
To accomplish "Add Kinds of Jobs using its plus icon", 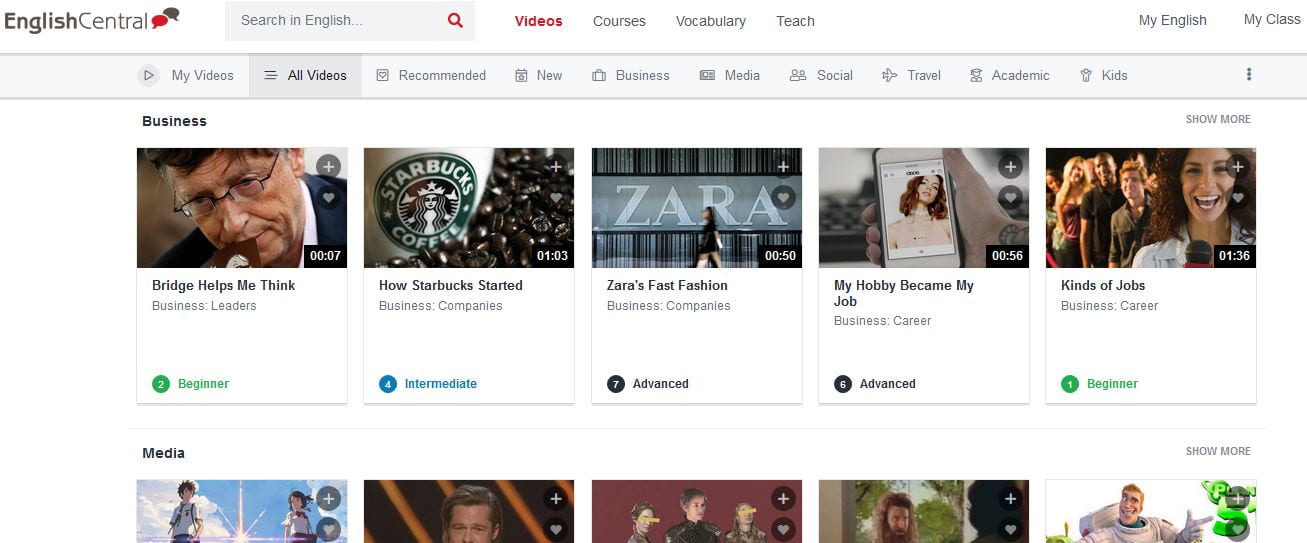I will (1238, 166).
